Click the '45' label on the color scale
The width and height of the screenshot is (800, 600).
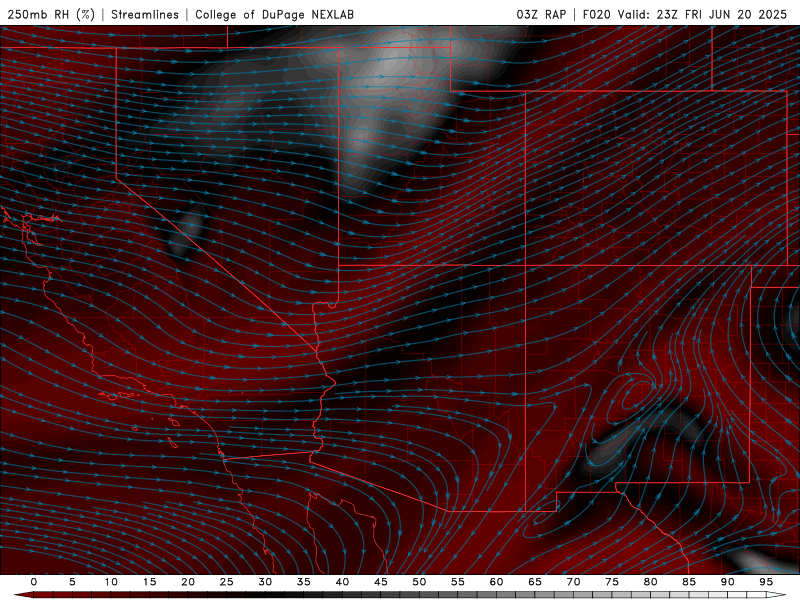tap(381, 582)
